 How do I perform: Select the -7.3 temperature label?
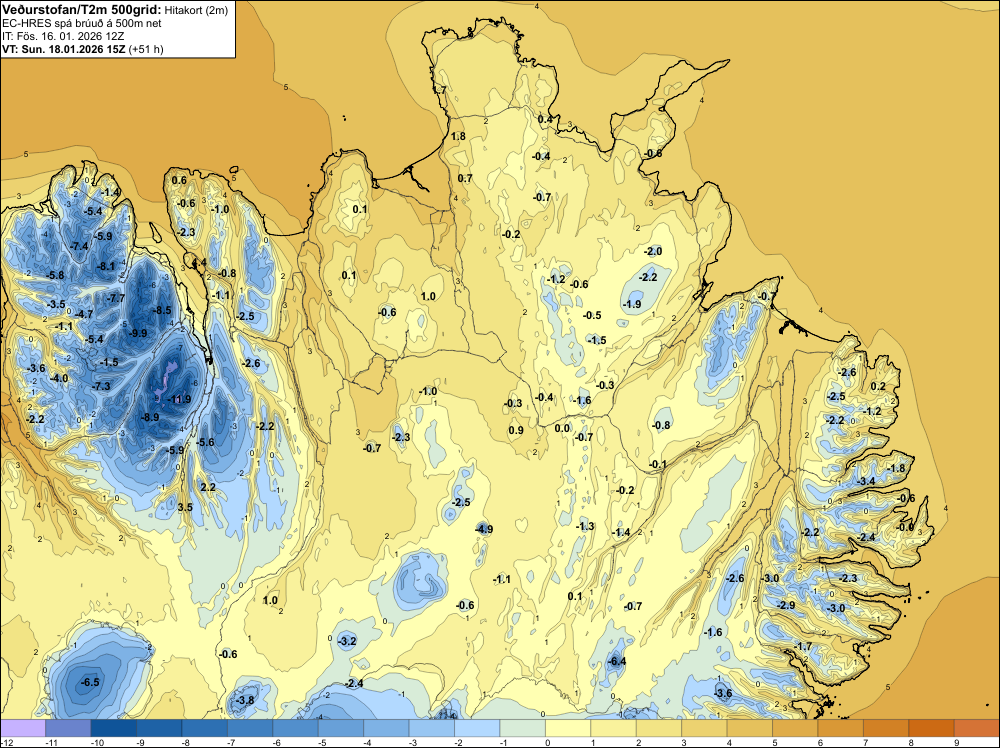coord(101,386)
